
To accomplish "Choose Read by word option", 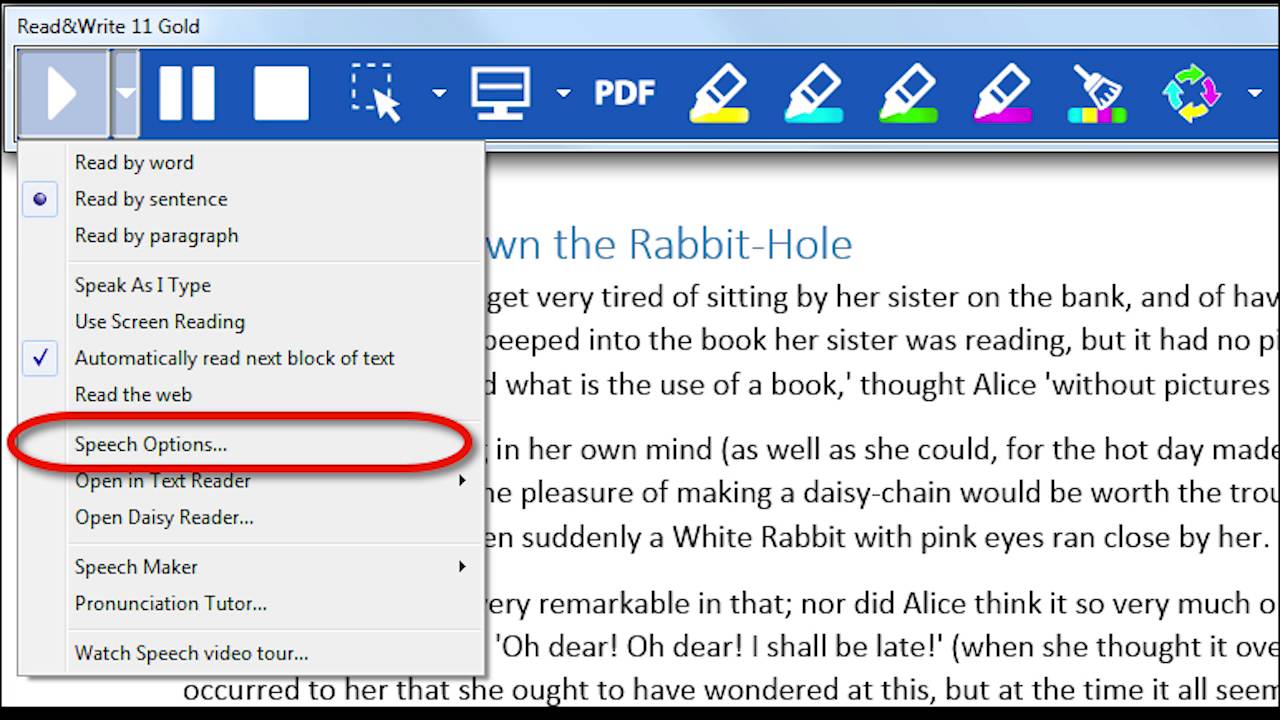I will (x=251, y=162).
